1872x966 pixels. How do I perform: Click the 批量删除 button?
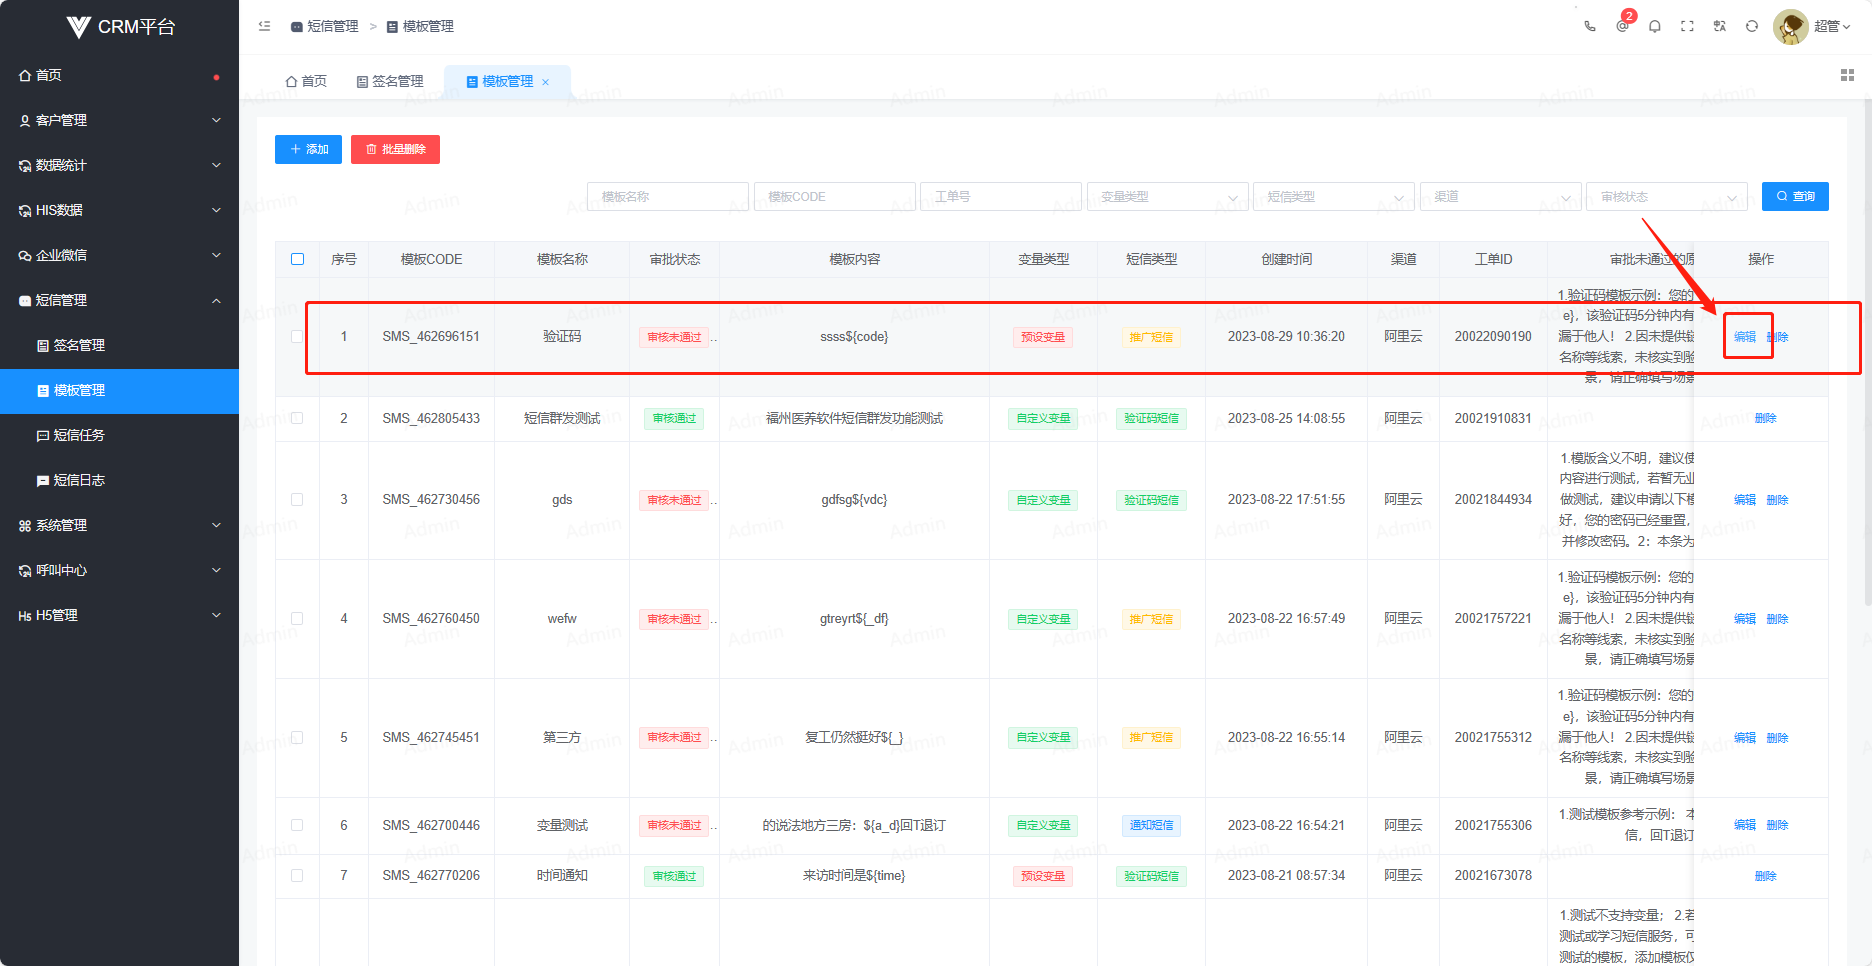point(395,149)
